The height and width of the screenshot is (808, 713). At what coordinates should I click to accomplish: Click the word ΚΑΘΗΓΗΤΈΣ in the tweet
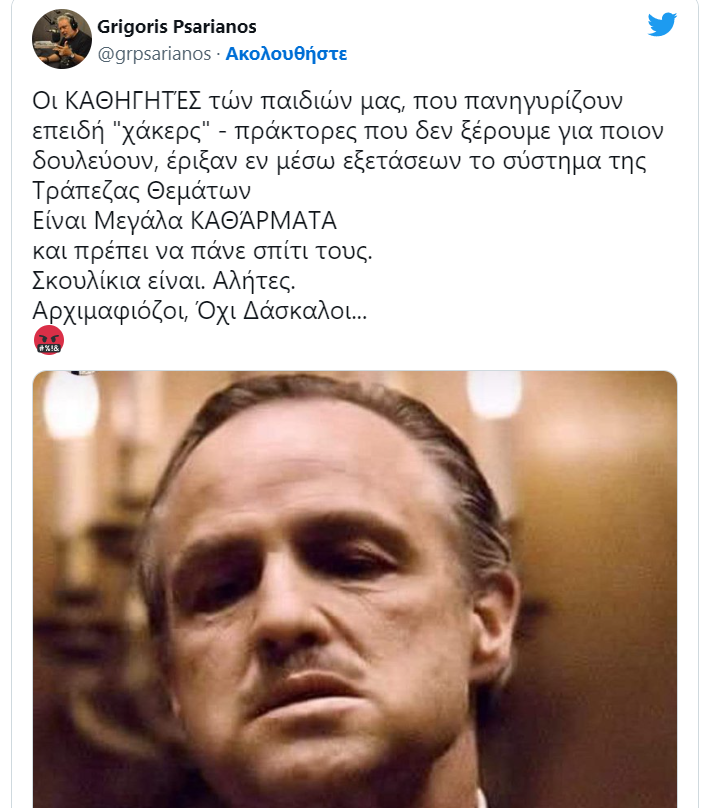(x=133, y=101)
